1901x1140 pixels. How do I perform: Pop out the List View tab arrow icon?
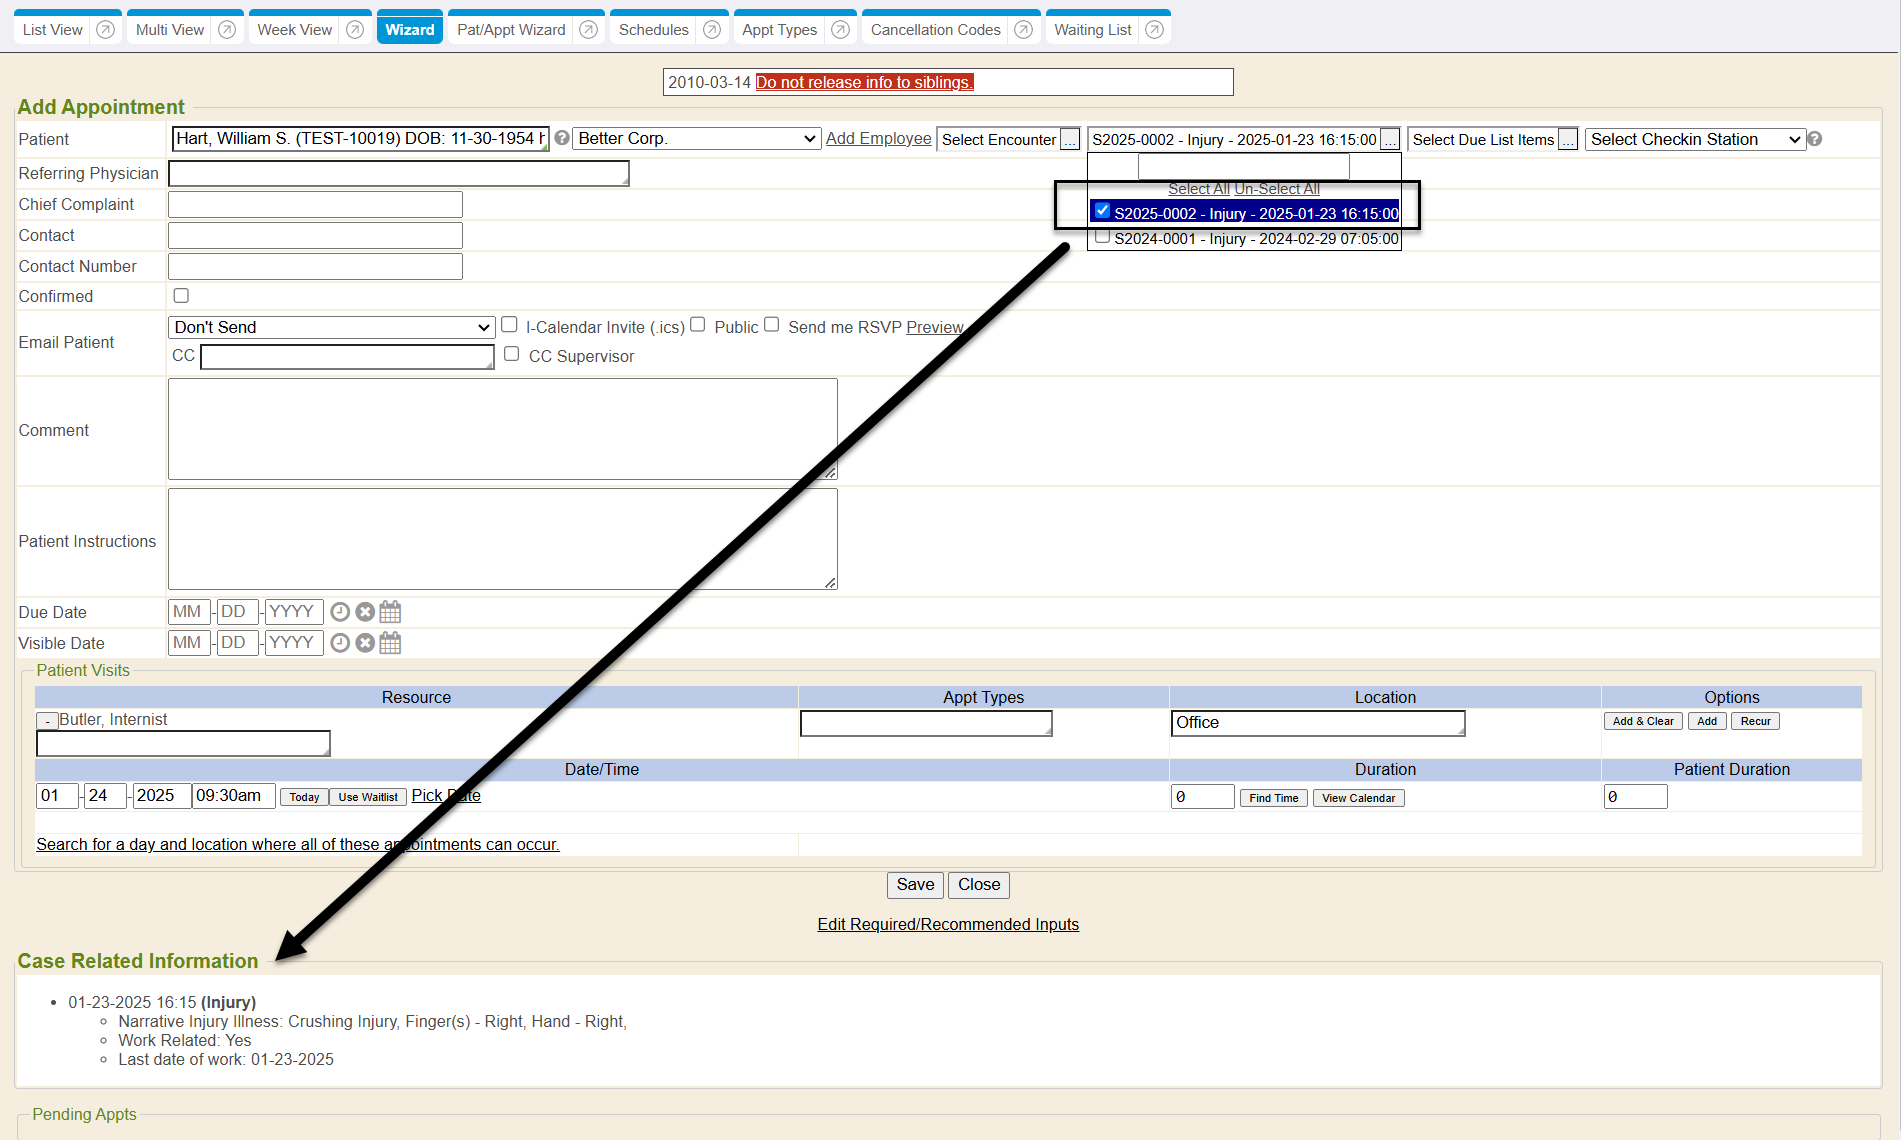tap(105, 30)
